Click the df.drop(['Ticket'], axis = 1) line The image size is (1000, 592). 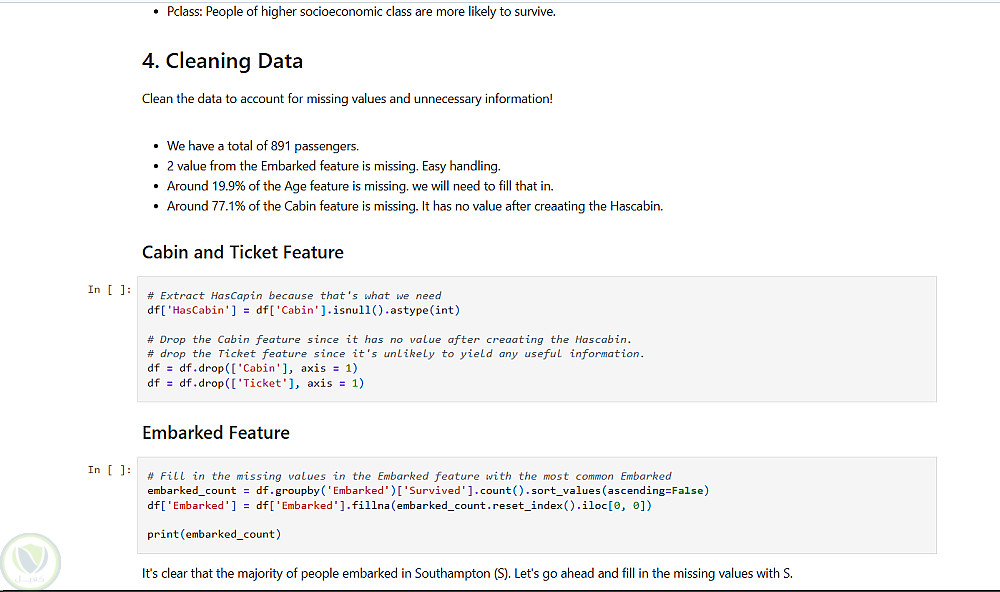click(x=255, y=383)
